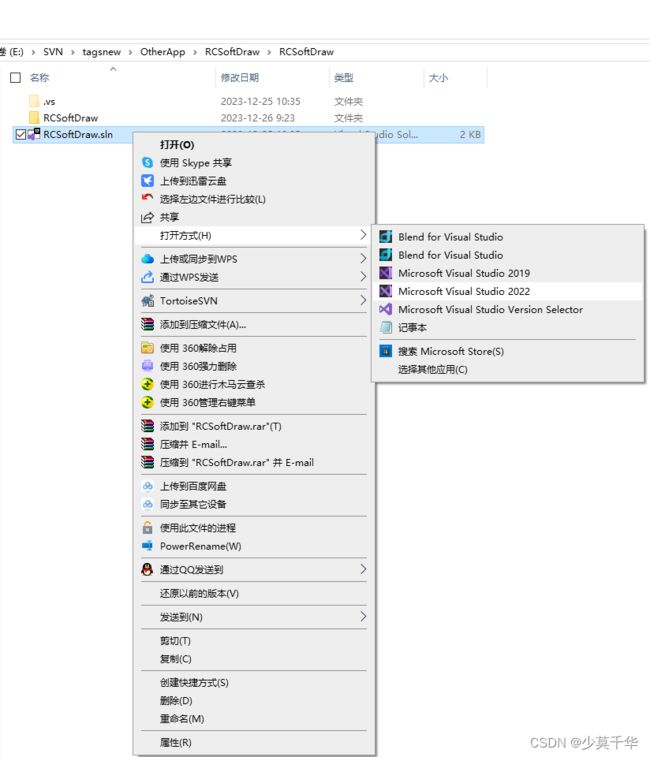This screenshot has width=650, height=757.
Task: Click the sync to other devices icon
Action: pyautogui.click(x=147, y=504)
